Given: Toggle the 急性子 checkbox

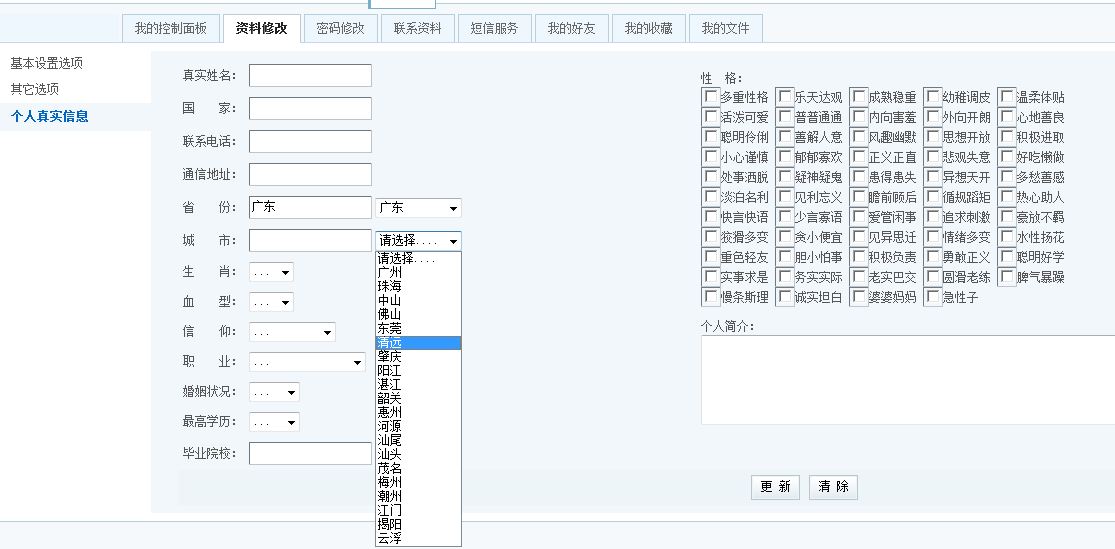Looking at the screenshot, I should [x=933, y=297].
